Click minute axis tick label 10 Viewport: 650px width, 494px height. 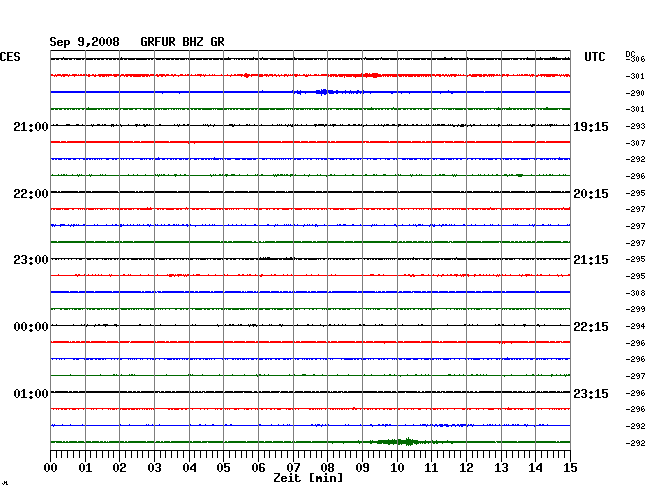pos(397,468)
